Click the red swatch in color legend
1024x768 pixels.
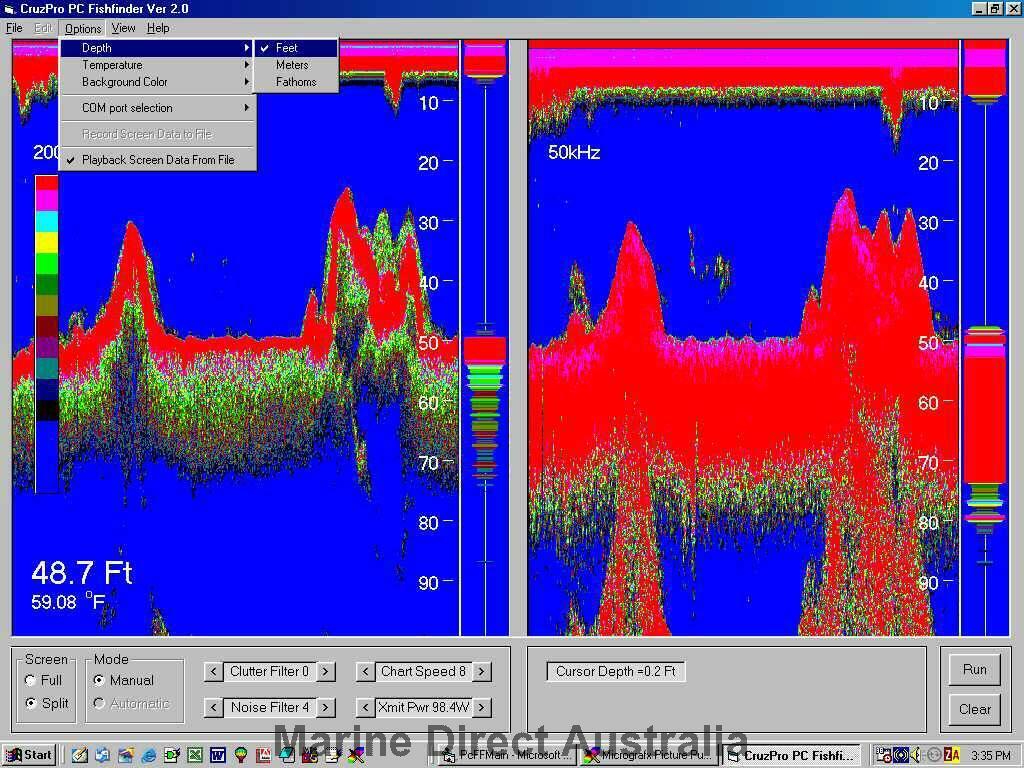tap(46, 184)
